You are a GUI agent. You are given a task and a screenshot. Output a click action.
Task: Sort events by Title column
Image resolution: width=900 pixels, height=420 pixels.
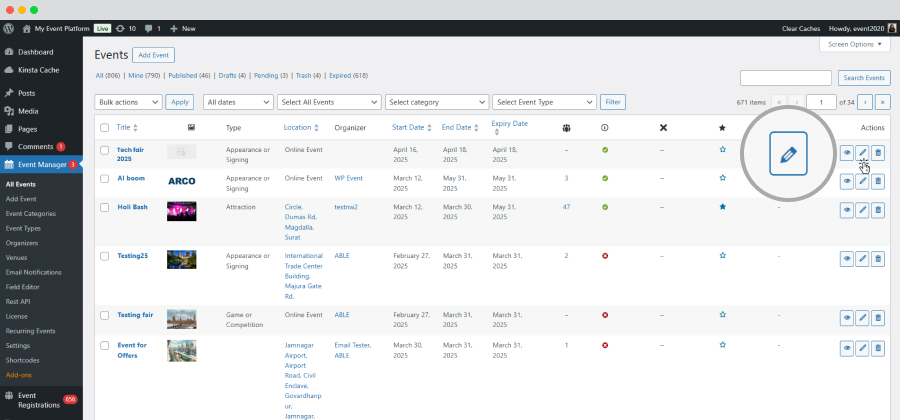127,127
